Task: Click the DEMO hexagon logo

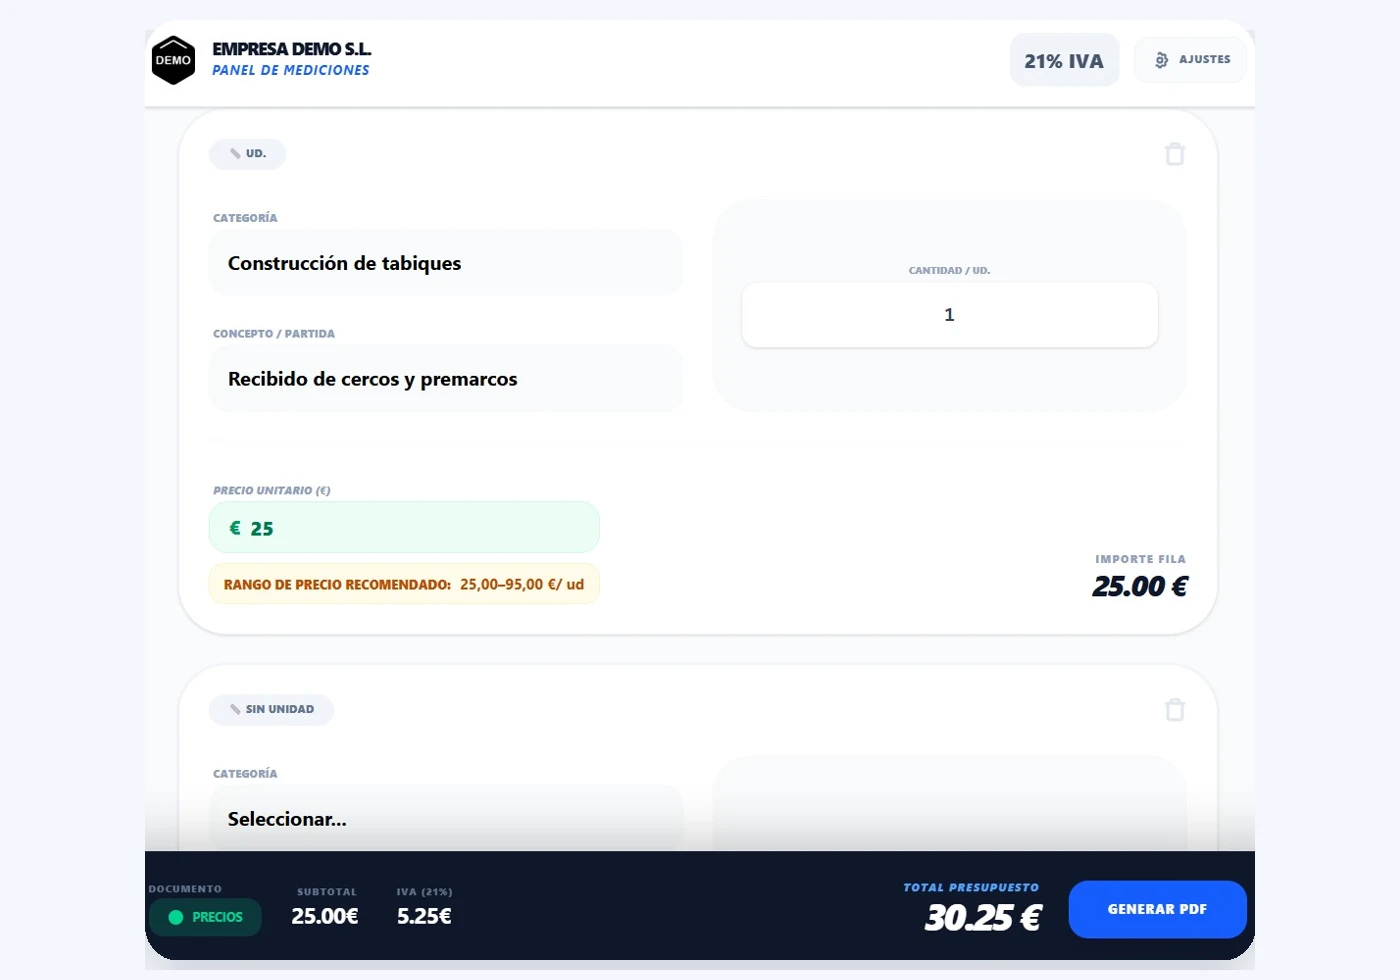Action: [173, 60]
